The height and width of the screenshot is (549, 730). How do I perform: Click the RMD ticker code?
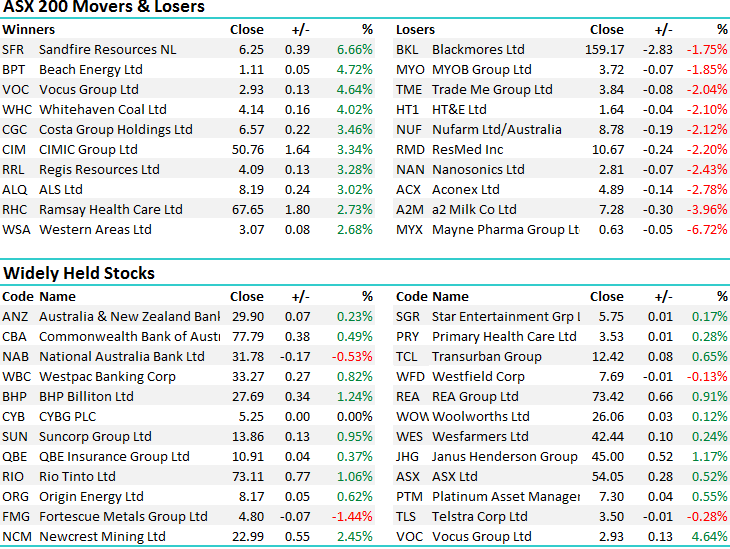tap(410, 150)
